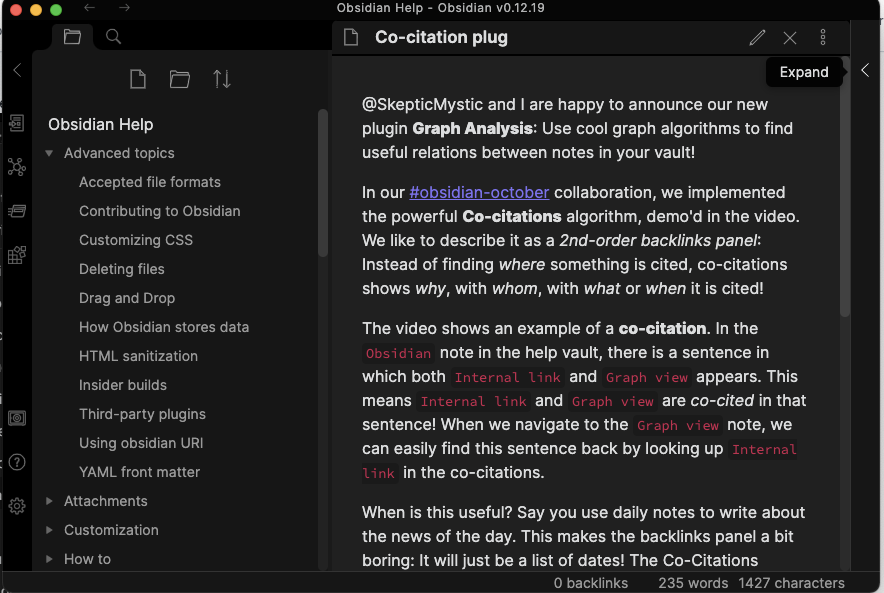The width and height of the screenshot is (884, 593).
Task: Open How Obsidian stores data note
Action: 164,327
